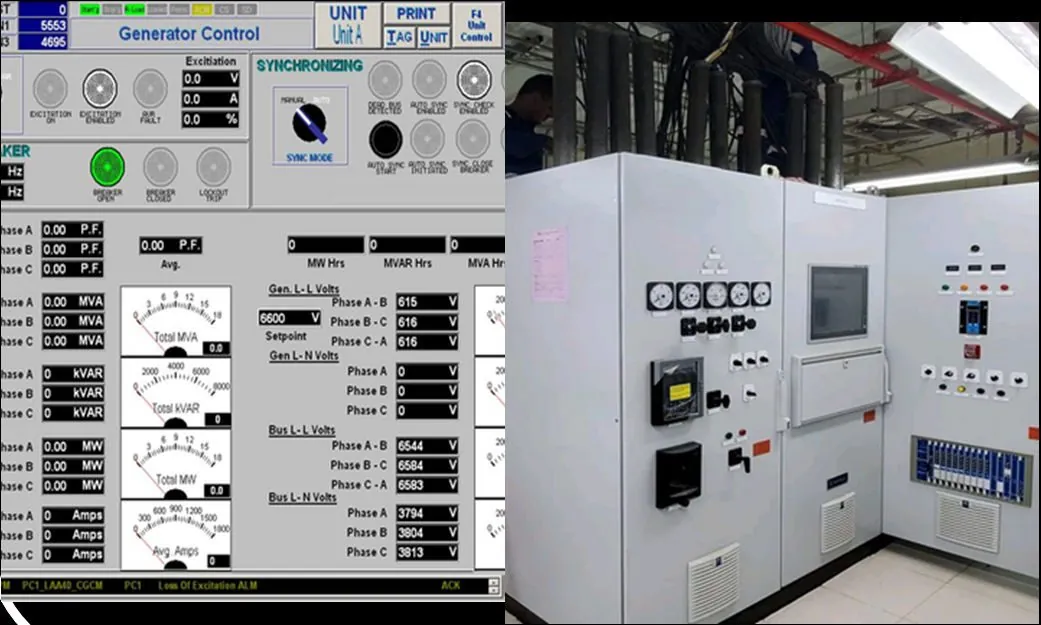Screen dimensions: 1041x625
Task: Click the Breaker Closed indicator lamp
Action: tap(161, 167)
